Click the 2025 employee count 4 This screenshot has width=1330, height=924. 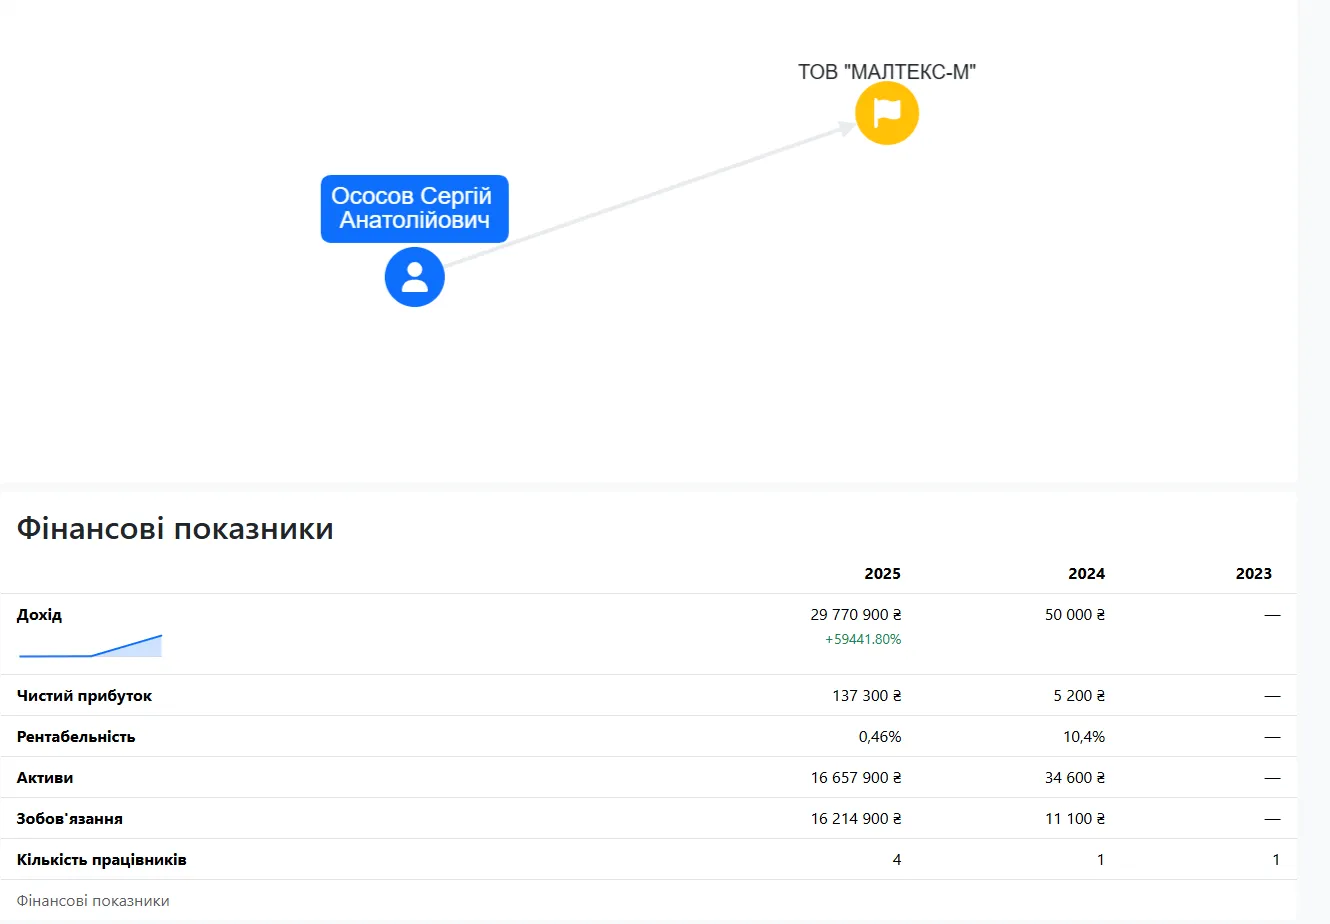click(897, 860)
